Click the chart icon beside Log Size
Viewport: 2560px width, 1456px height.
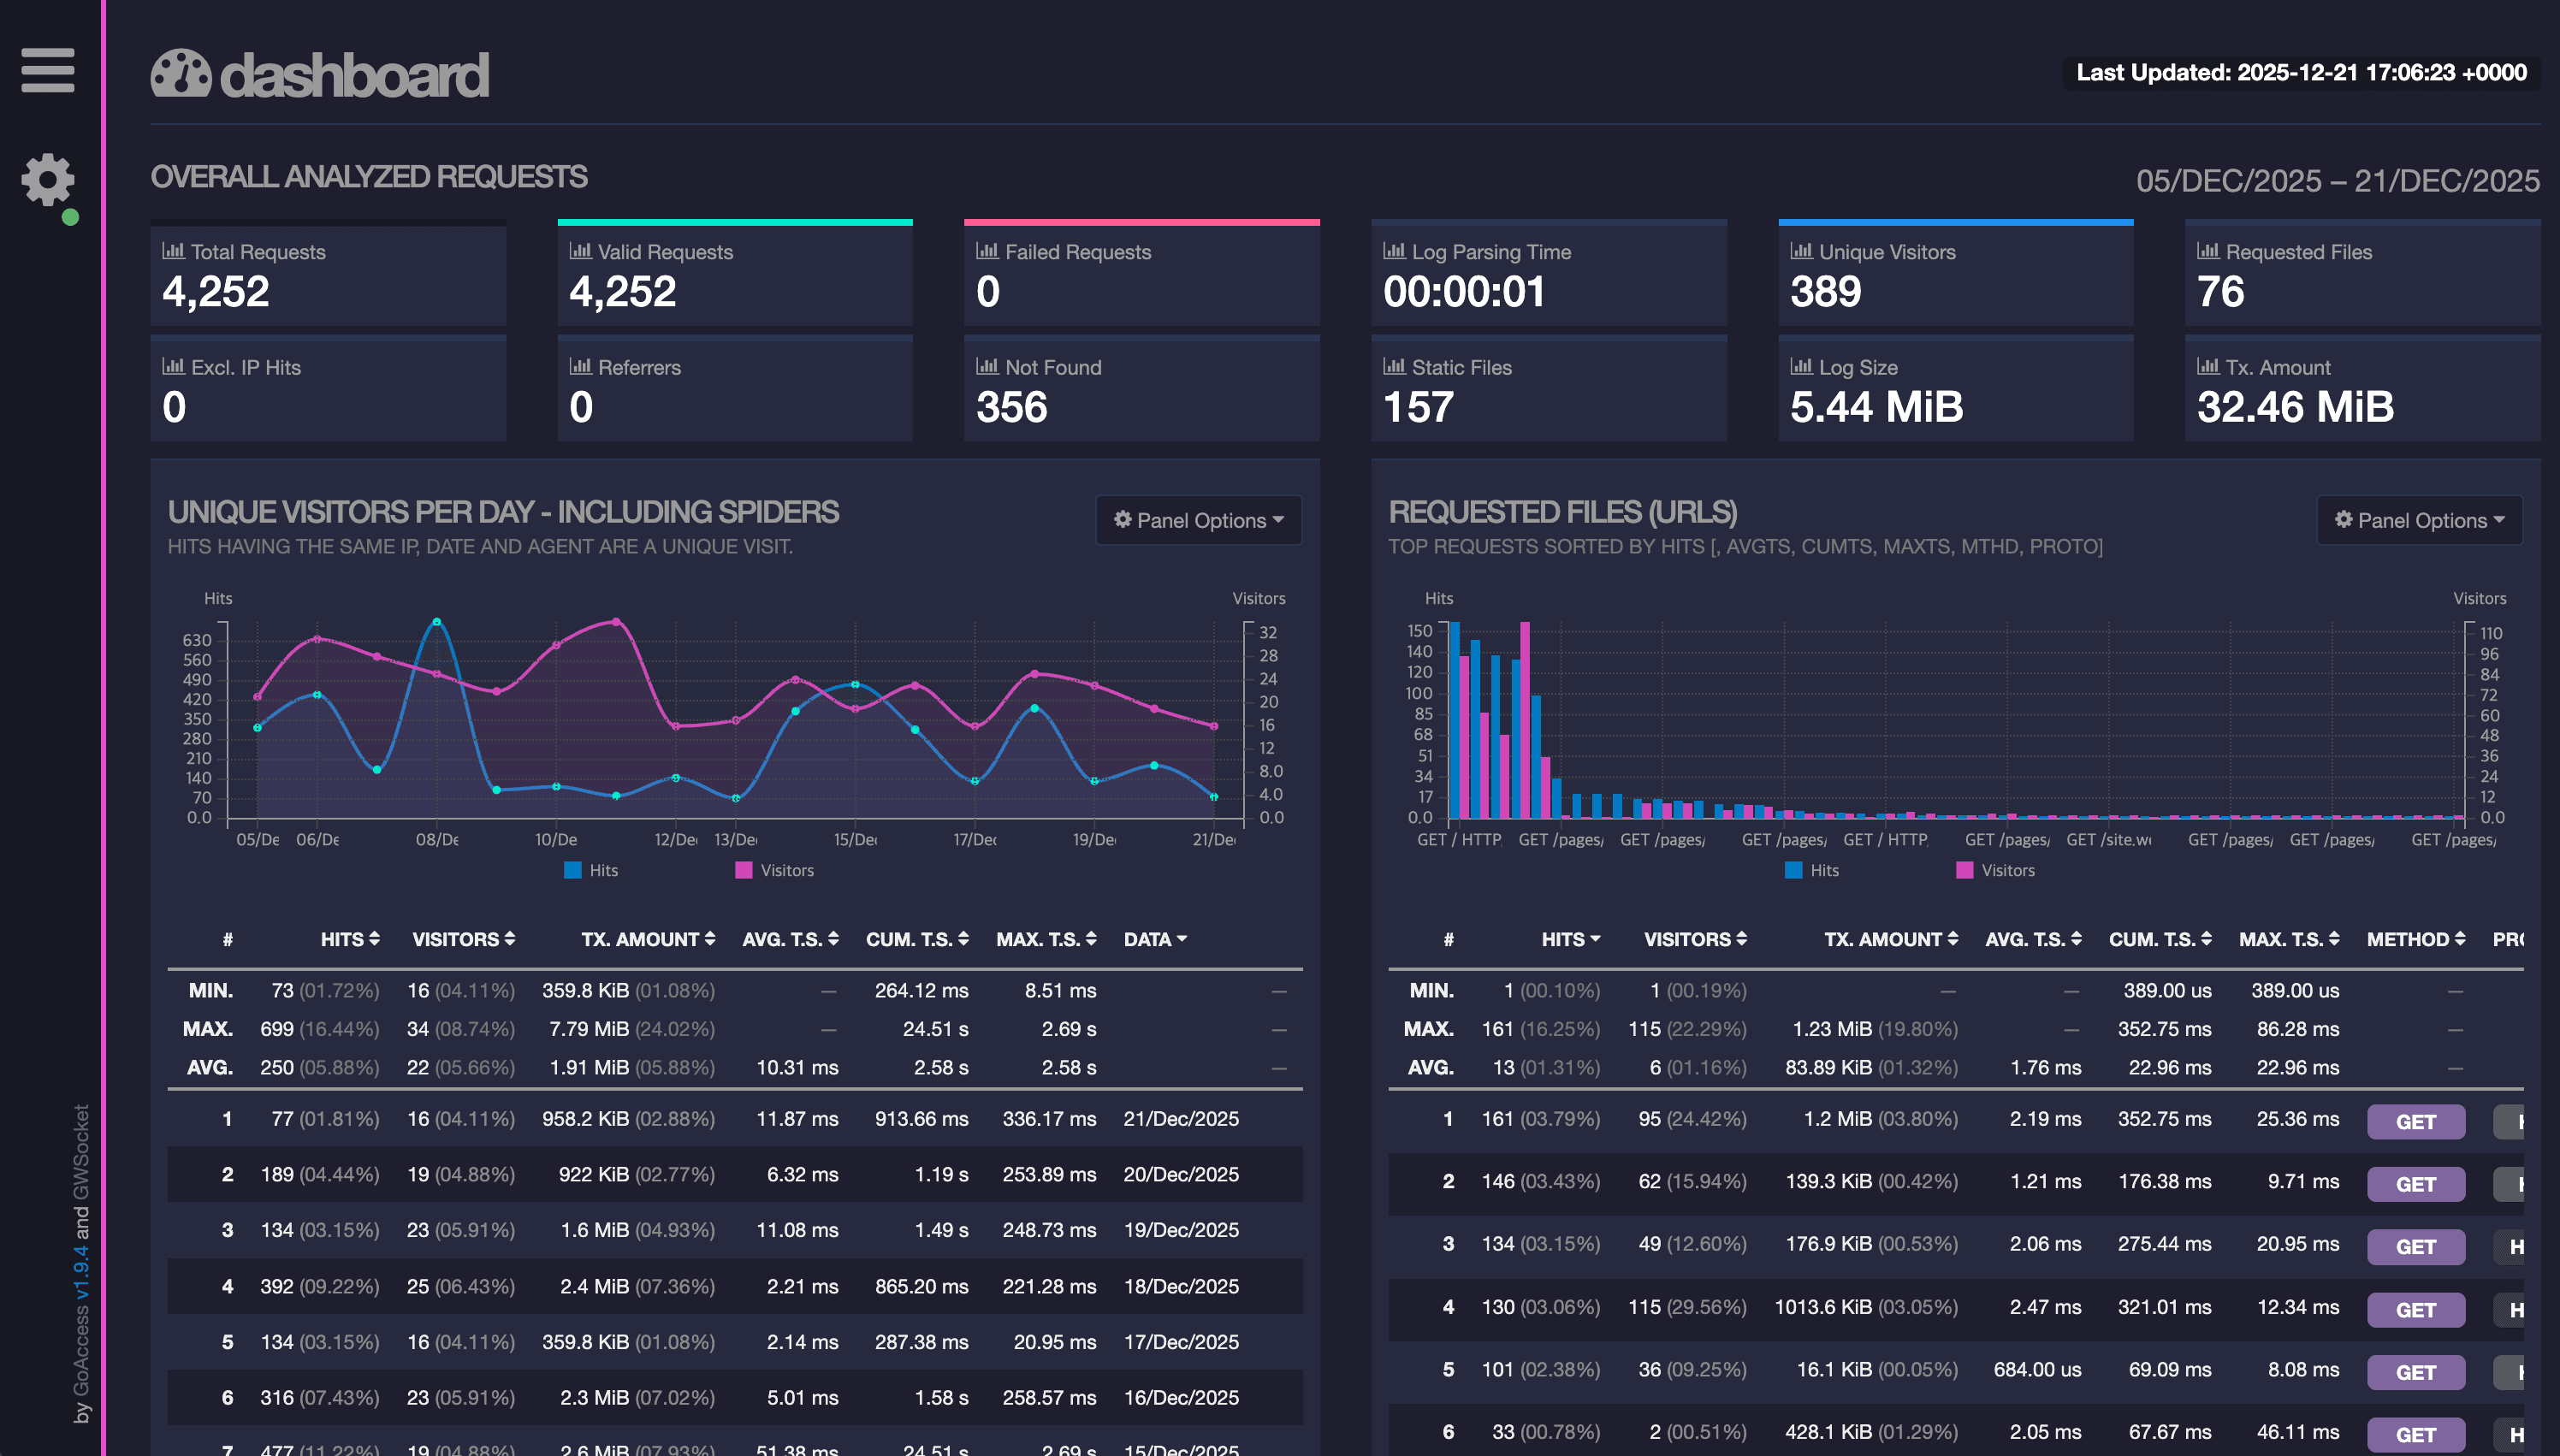pyautogui.click(x=1801, y=367)
